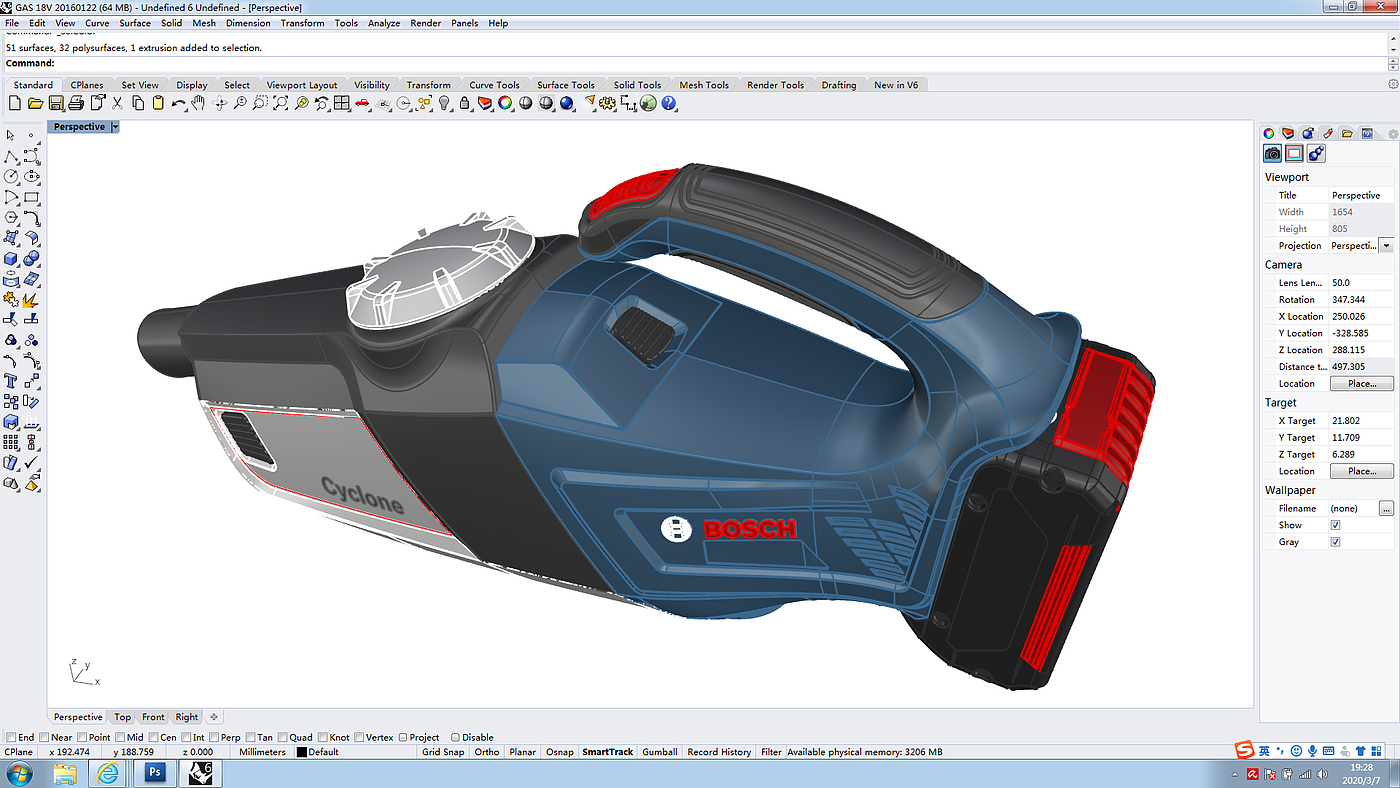Screen dimensions: 1400x788
Task: Select the Pan view hand tool
Action: [x=198, y=103]
